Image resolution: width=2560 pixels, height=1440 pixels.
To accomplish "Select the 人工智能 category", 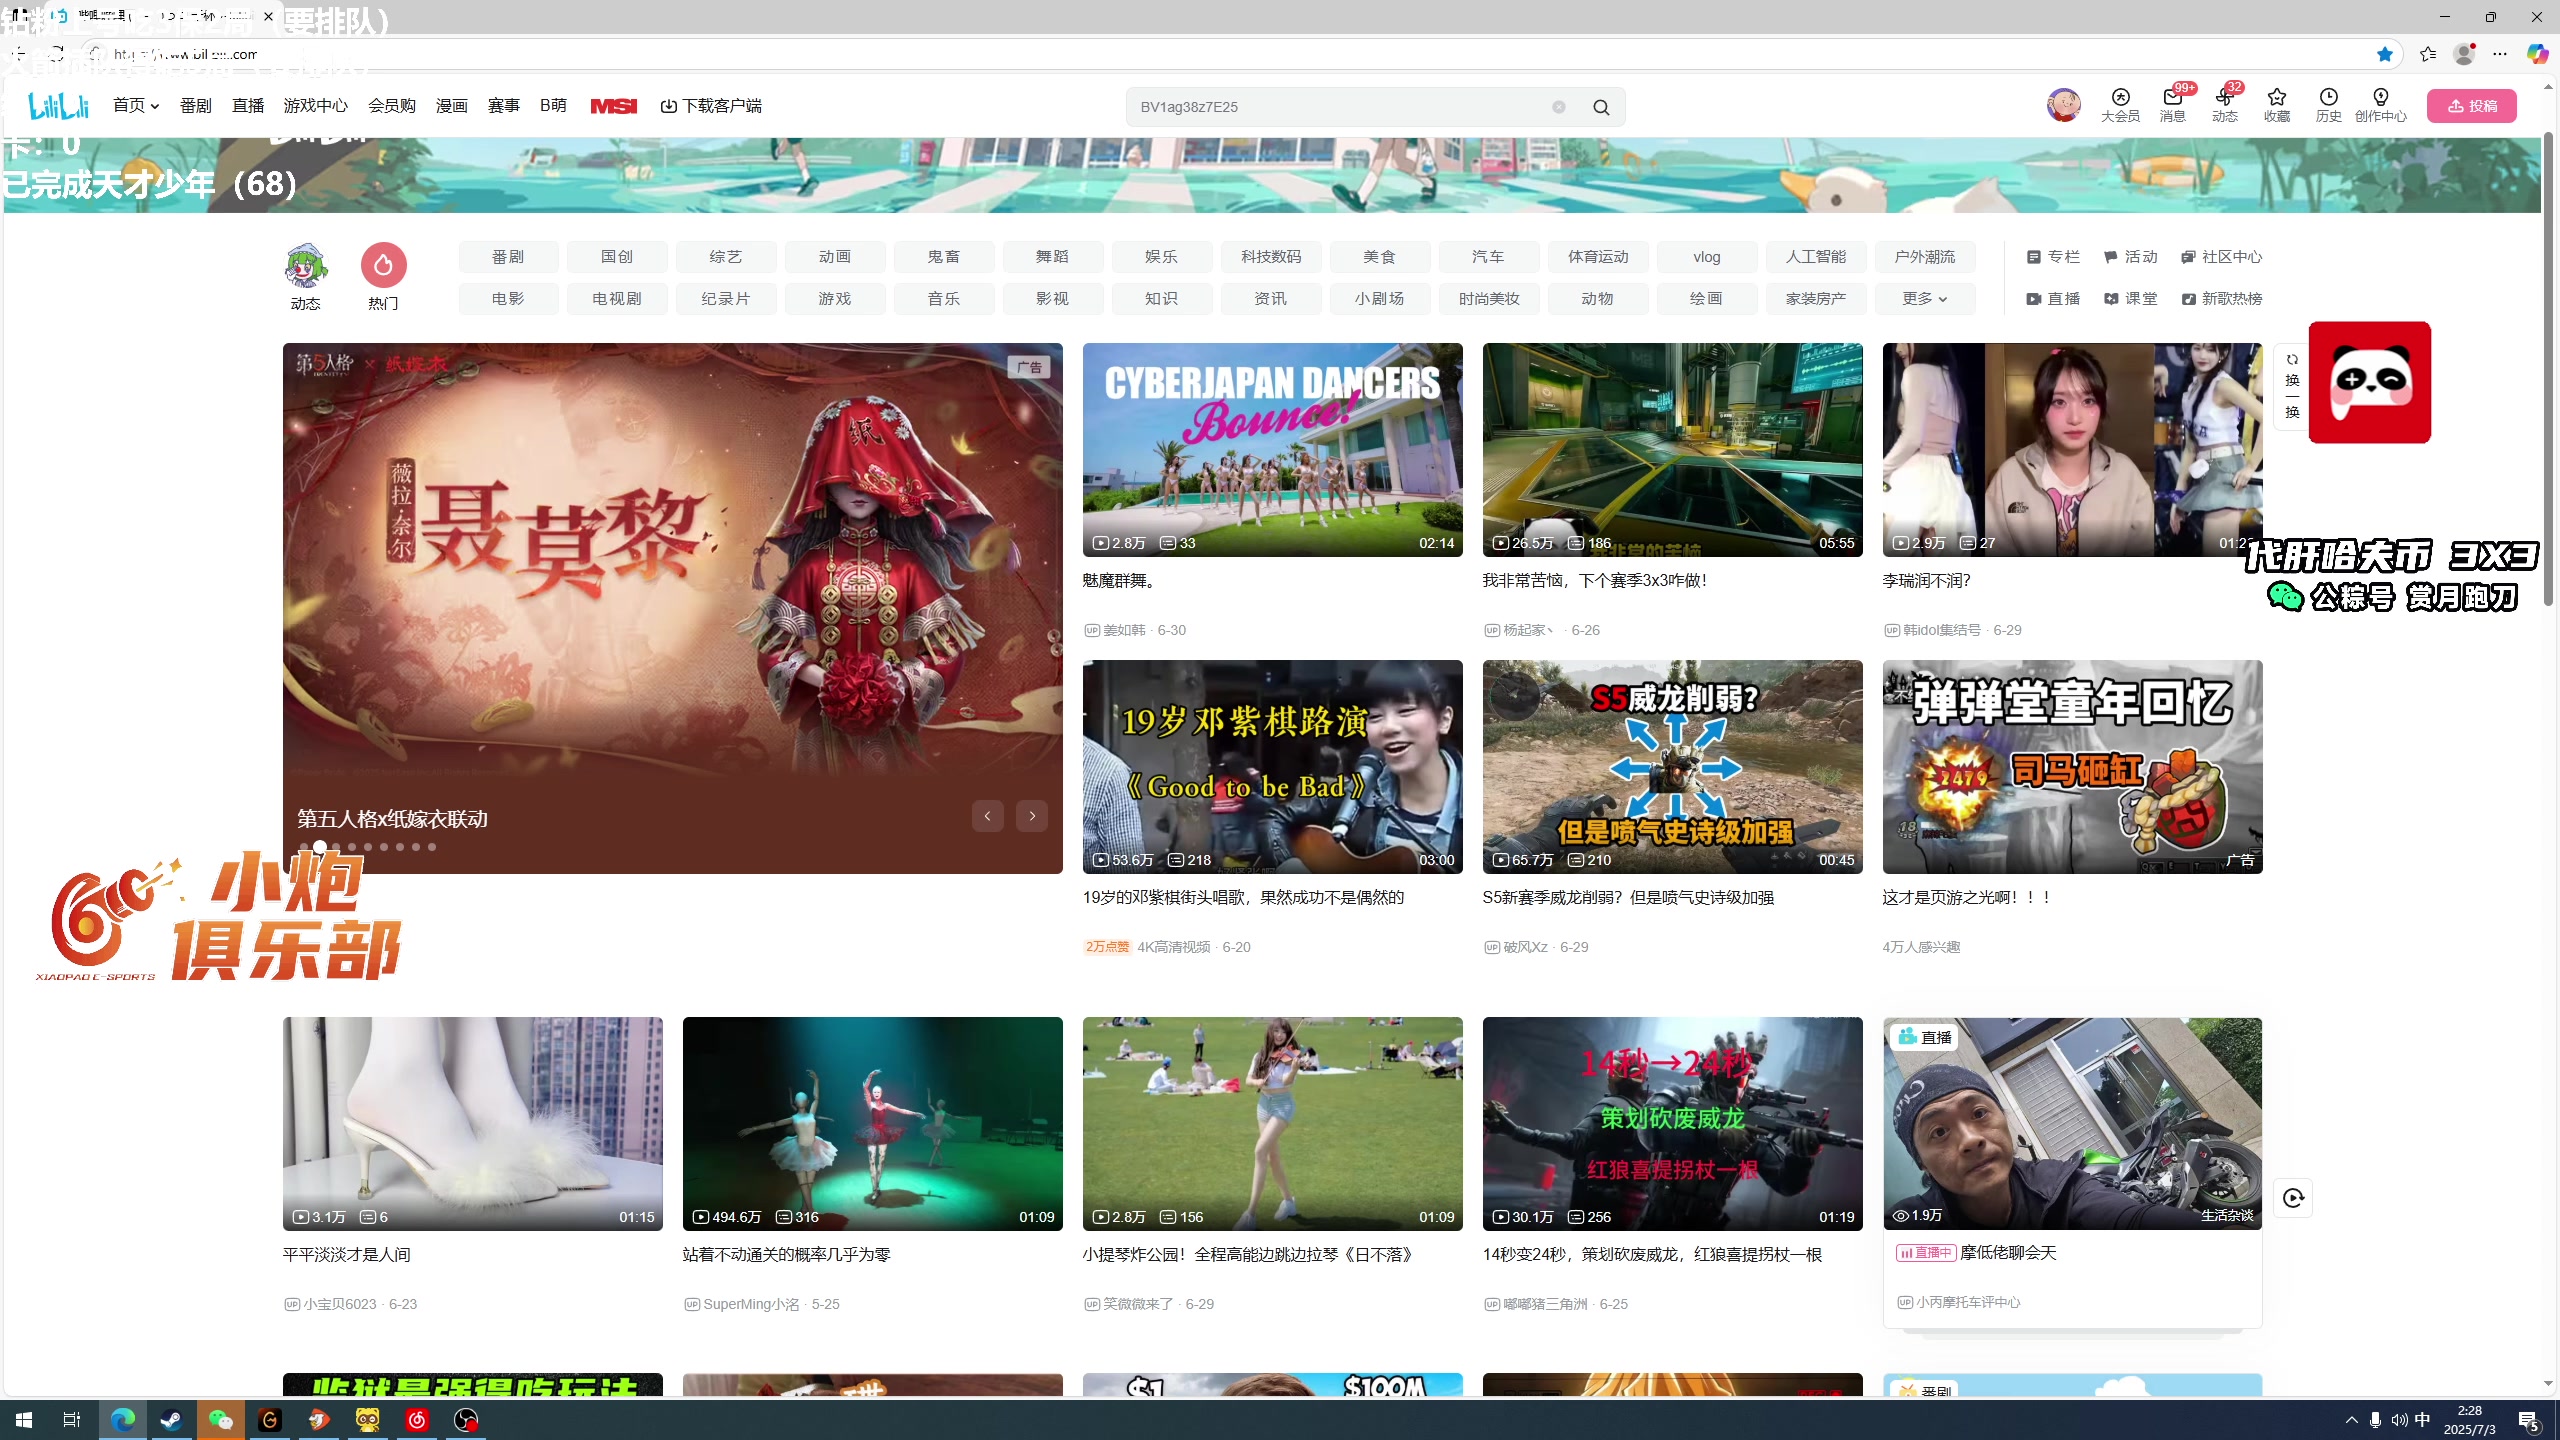I will pos(1816,257).
